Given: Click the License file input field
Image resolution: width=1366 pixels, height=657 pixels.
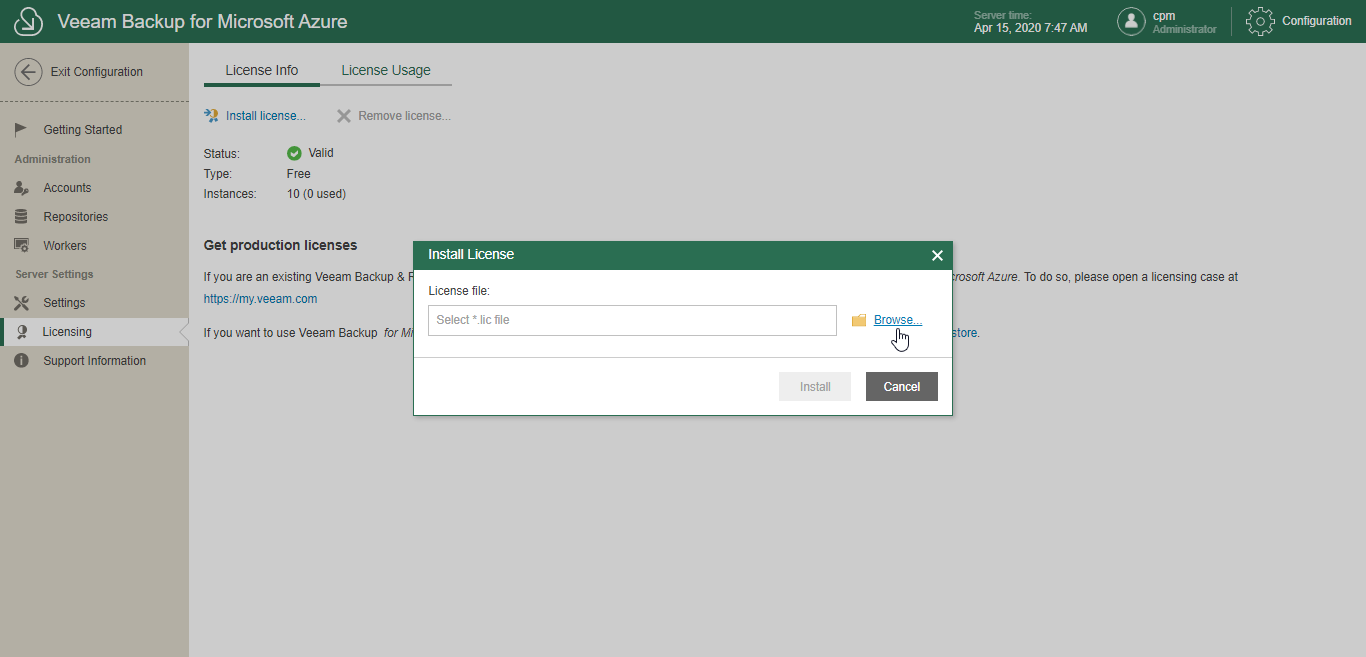Looking at the screenshot, I should tap(632, 320).
